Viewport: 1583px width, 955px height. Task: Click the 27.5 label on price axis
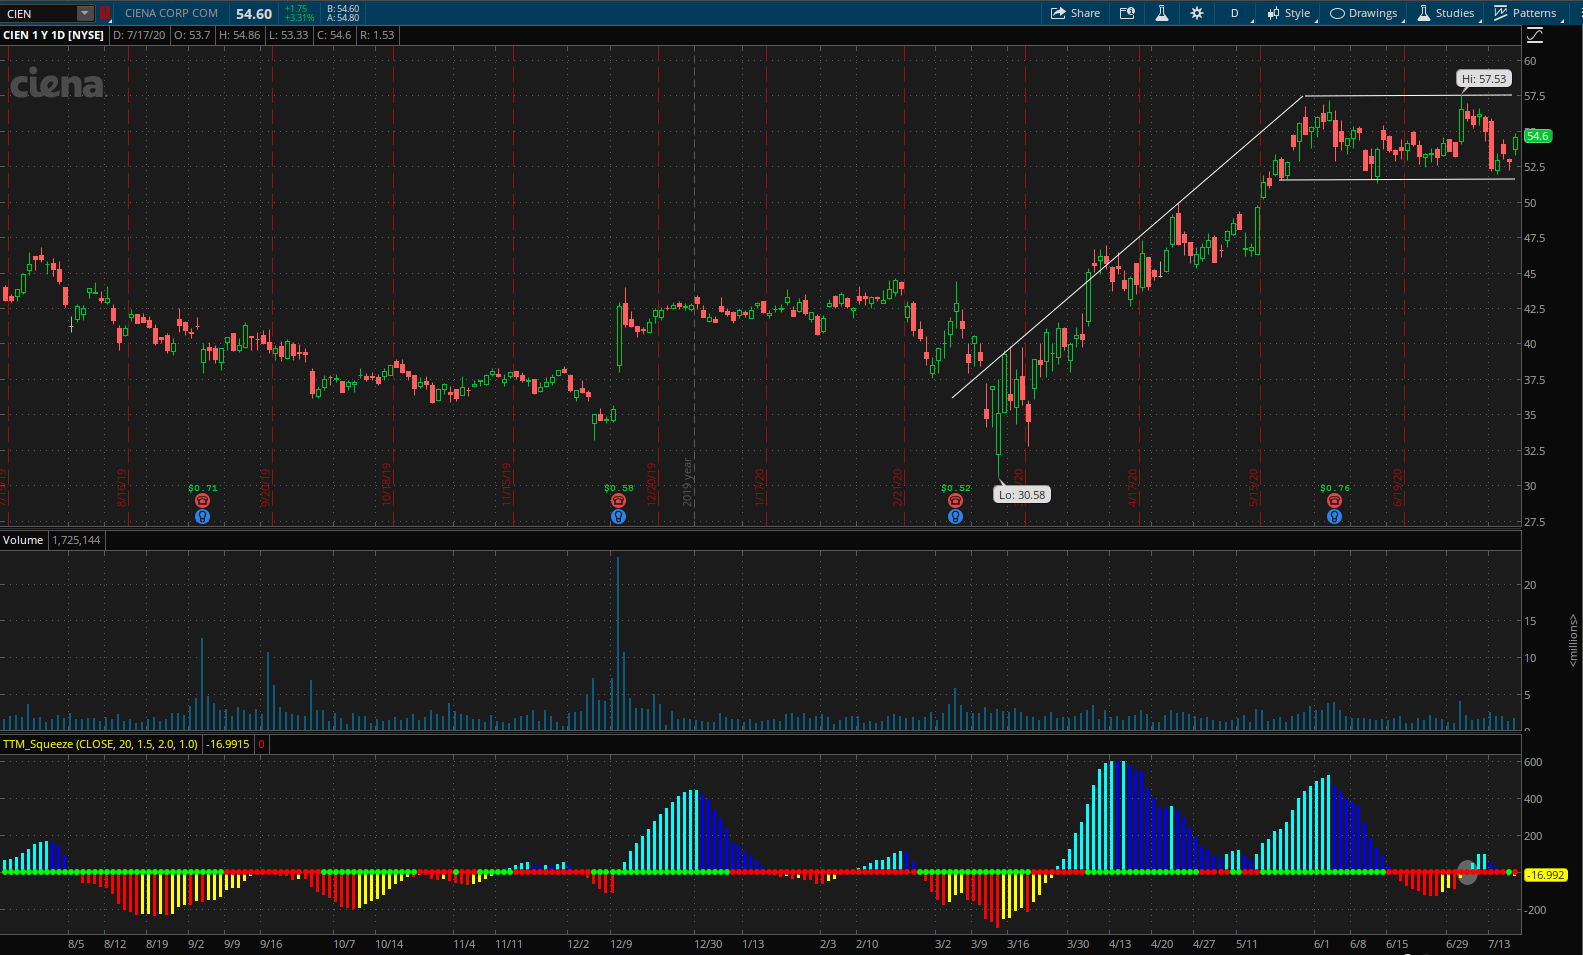(1534, 522)
